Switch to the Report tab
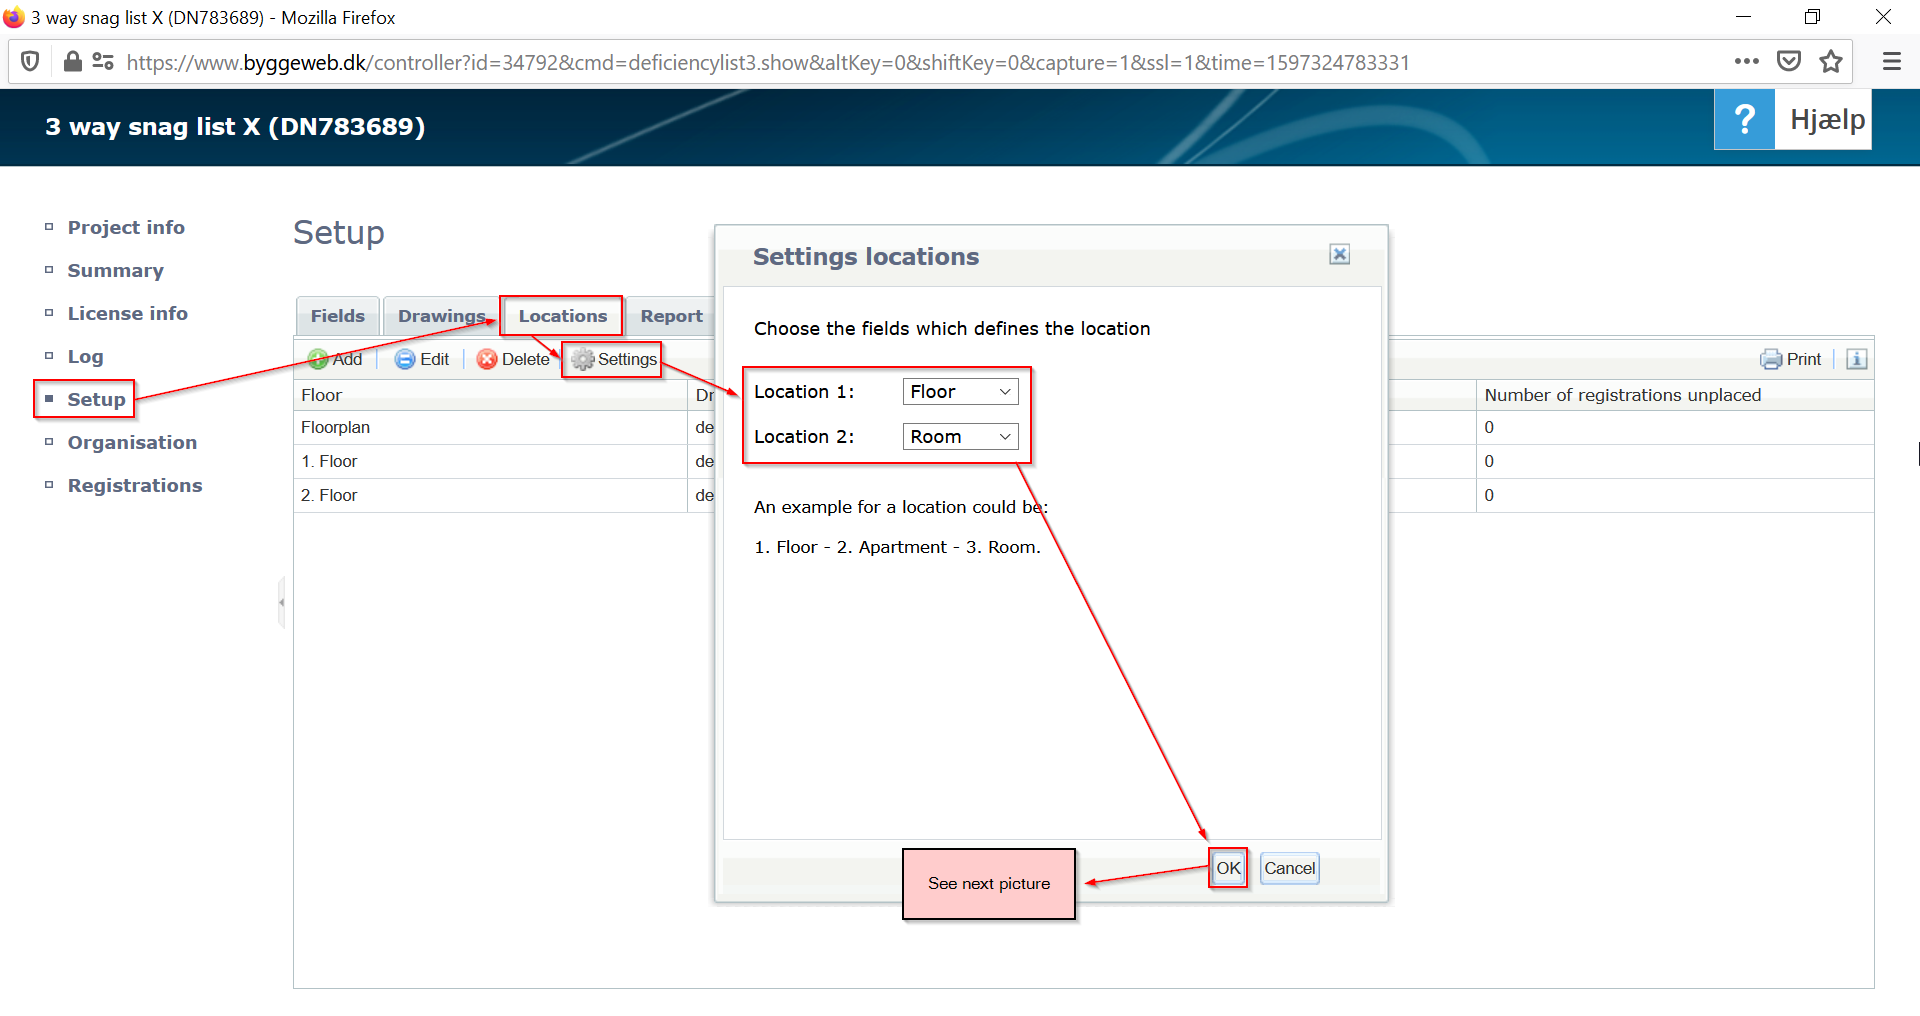 click(671, 316)
